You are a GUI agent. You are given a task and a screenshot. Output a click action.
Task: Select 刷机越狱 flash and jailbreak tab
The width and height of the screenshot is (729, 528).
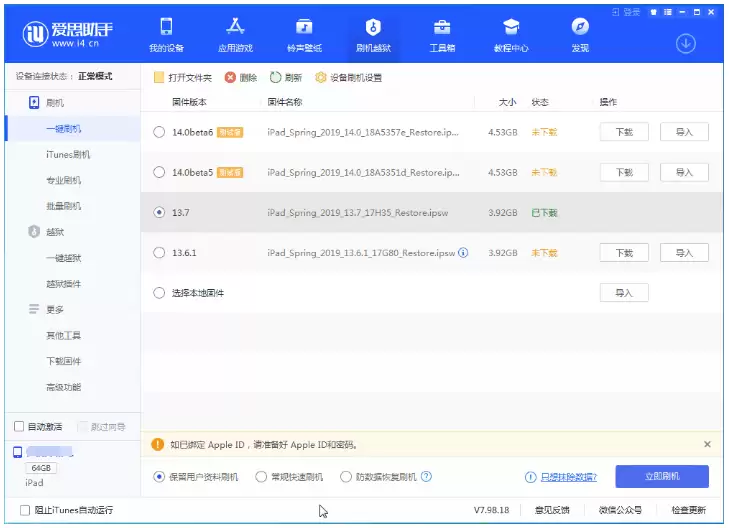click(x=373, y=35)
